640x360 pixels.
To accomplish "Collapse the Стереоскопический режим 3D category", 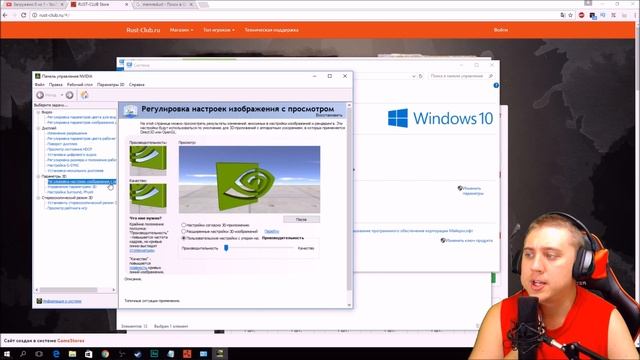I will pyautogui.click(x=38, y=198).
